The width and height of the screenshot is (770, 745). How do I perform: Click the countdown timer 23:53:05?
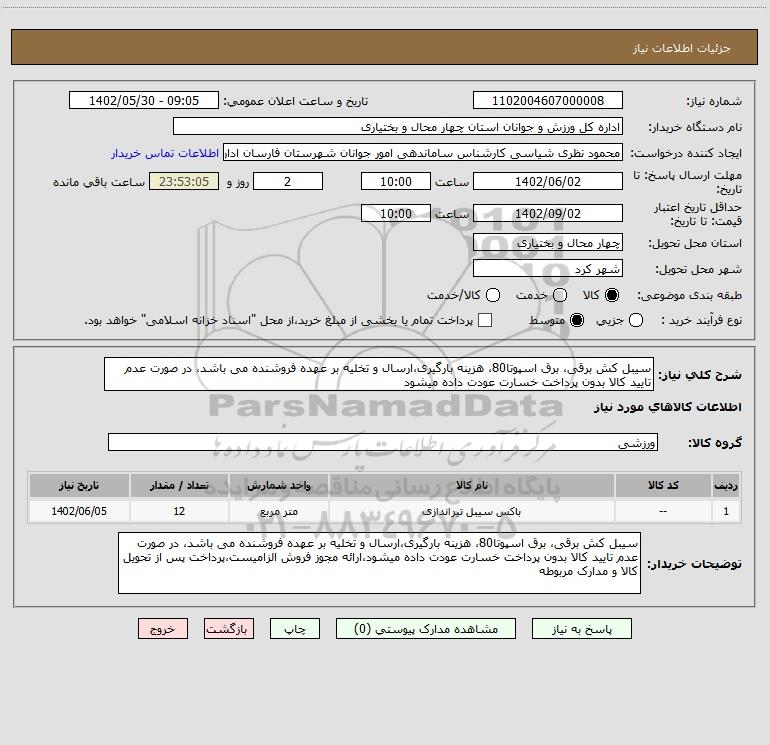coord(184,181)
